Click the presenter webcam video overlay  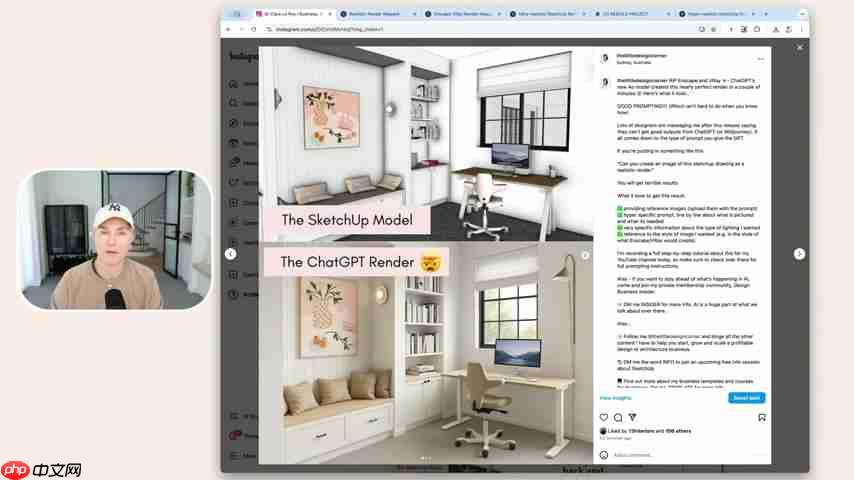tap(115, 240)
